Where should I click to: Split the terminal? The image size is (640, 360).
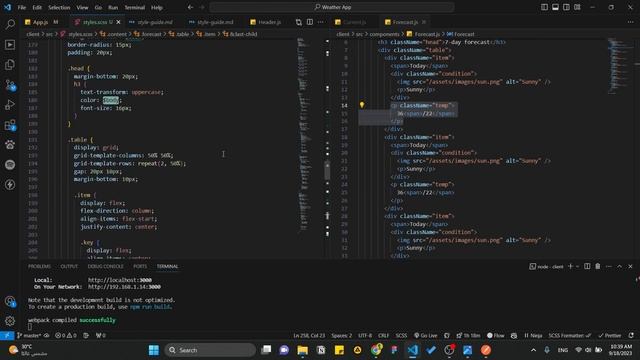587,267
